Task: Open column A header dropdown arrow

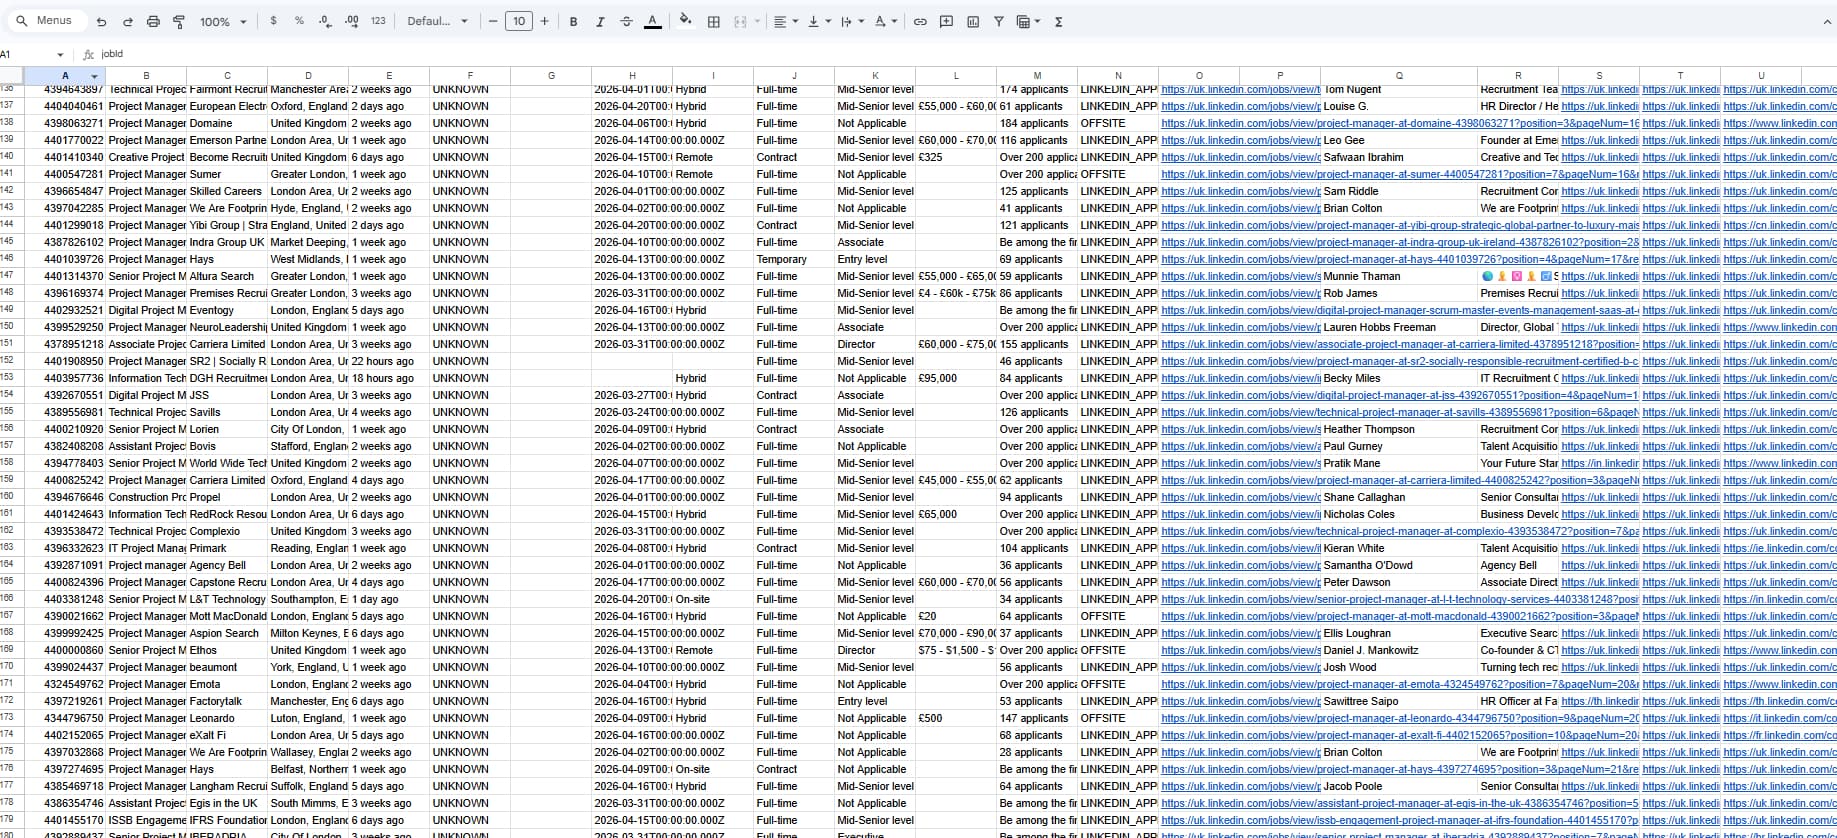Action: click(95, 76)
